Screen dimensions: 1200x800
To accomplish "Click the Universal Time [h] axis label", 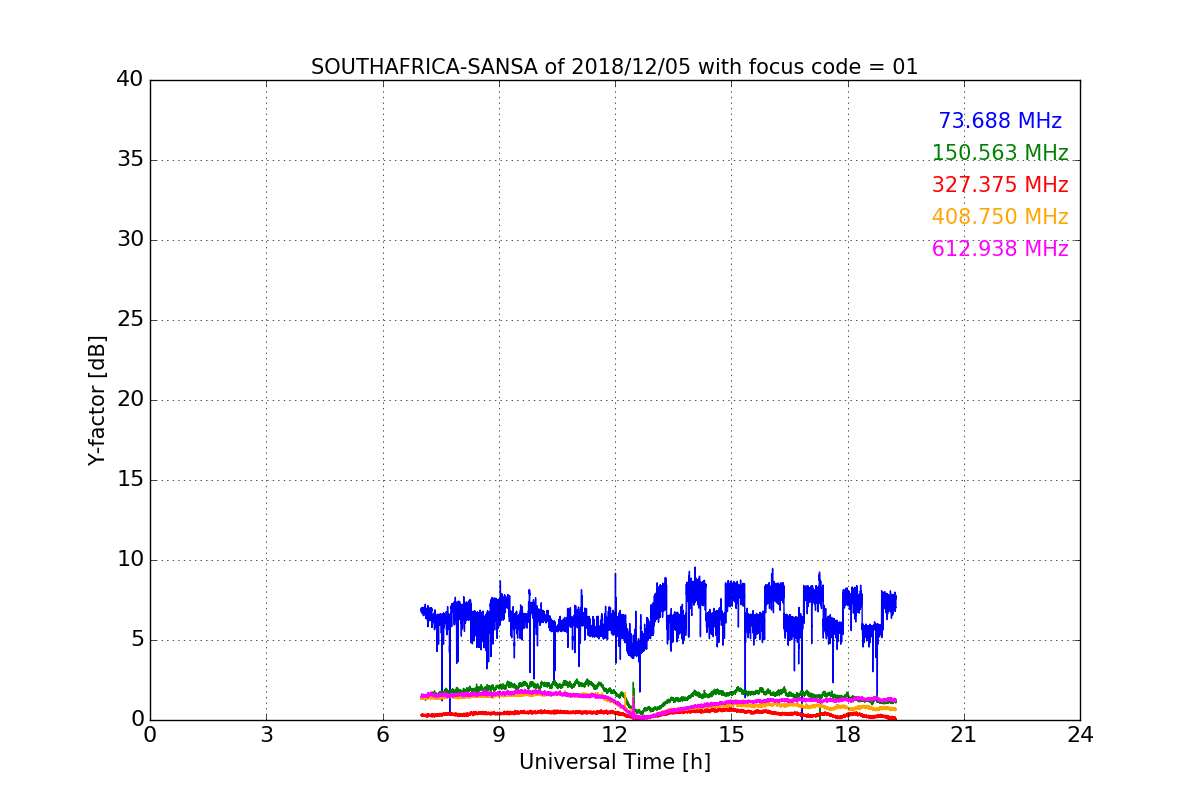I will click(614, 762).
